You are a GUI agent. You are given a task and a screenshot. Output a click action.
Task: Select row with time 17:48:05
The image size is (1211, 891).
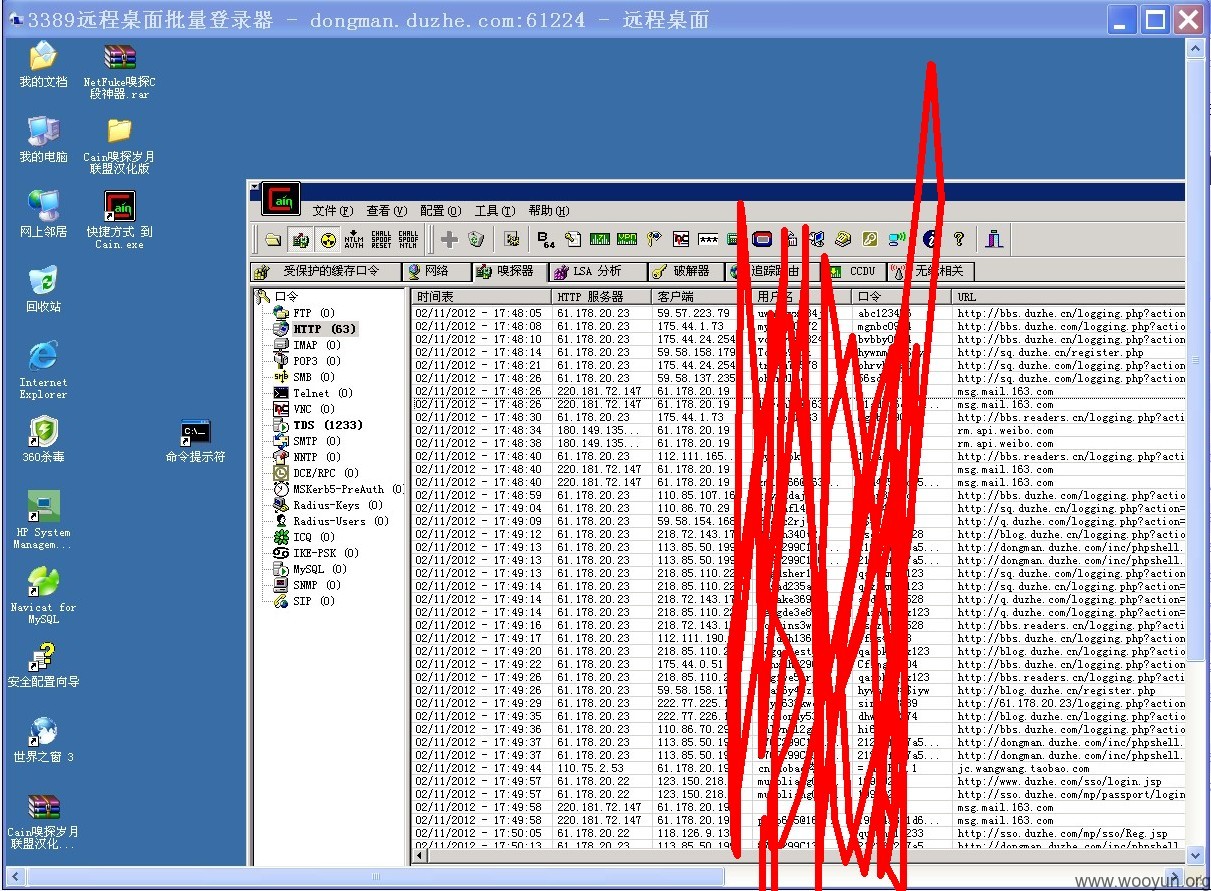798,313
